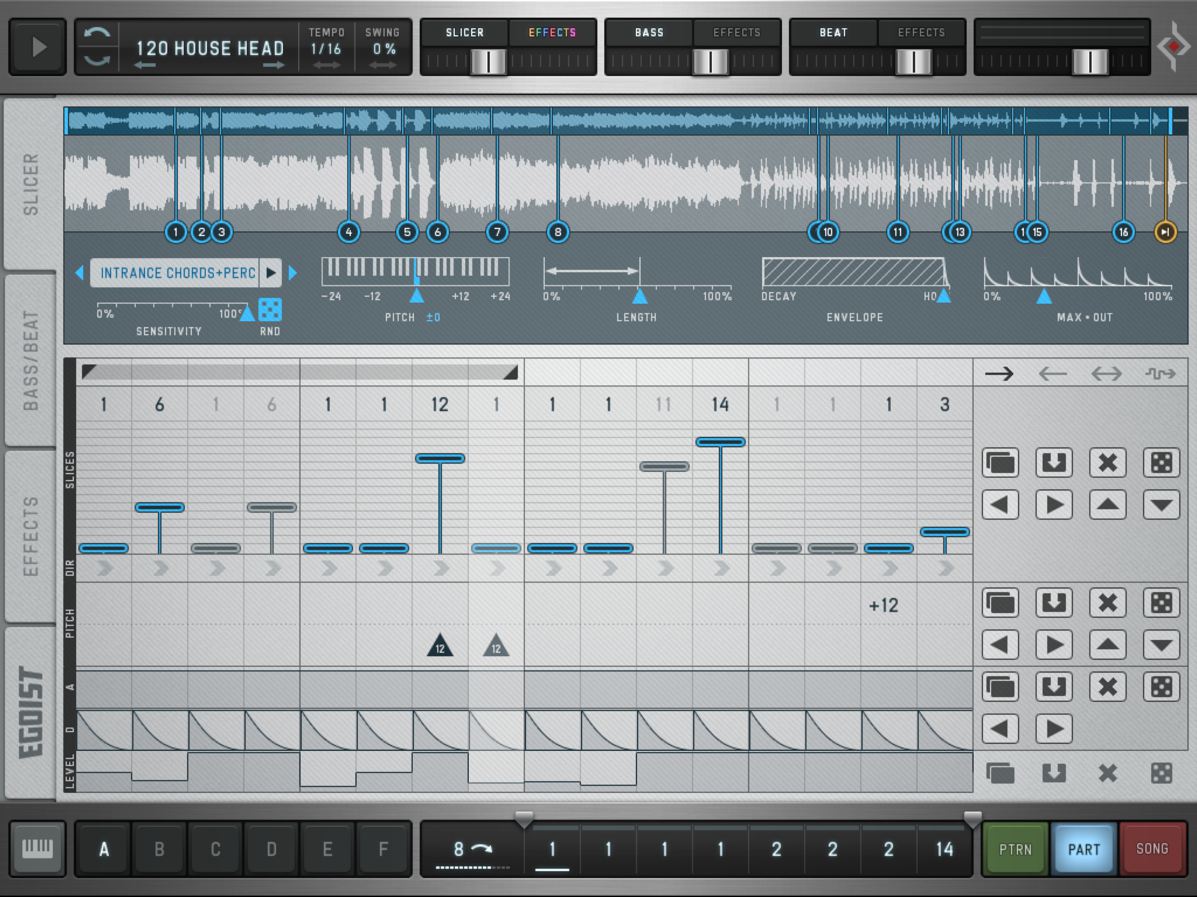Viewport: 1197px width, 897px height.
Task: Click copy icon in pitch row controls
Action: (x=1000, y=603)
